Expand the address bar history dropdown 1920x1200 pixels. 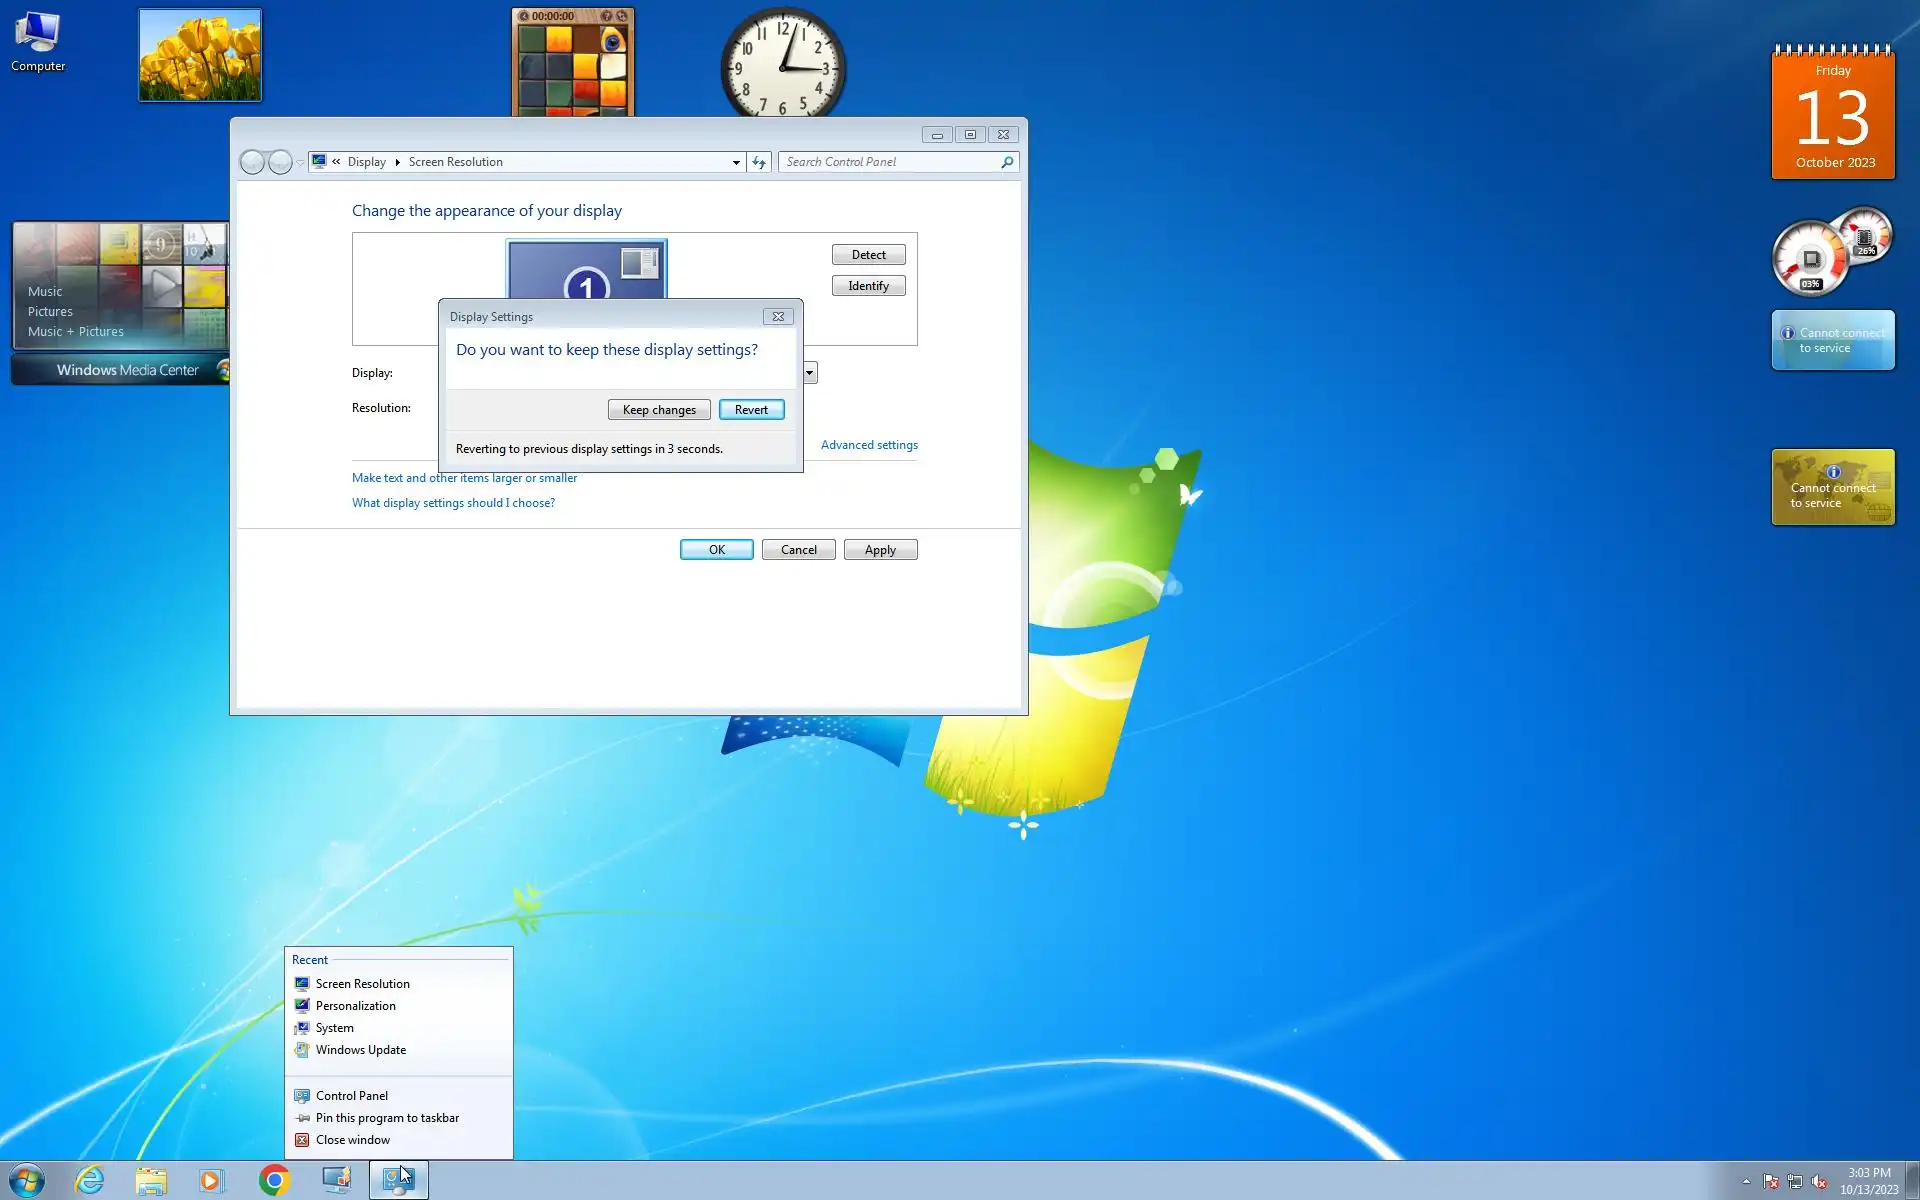(736, 162)
